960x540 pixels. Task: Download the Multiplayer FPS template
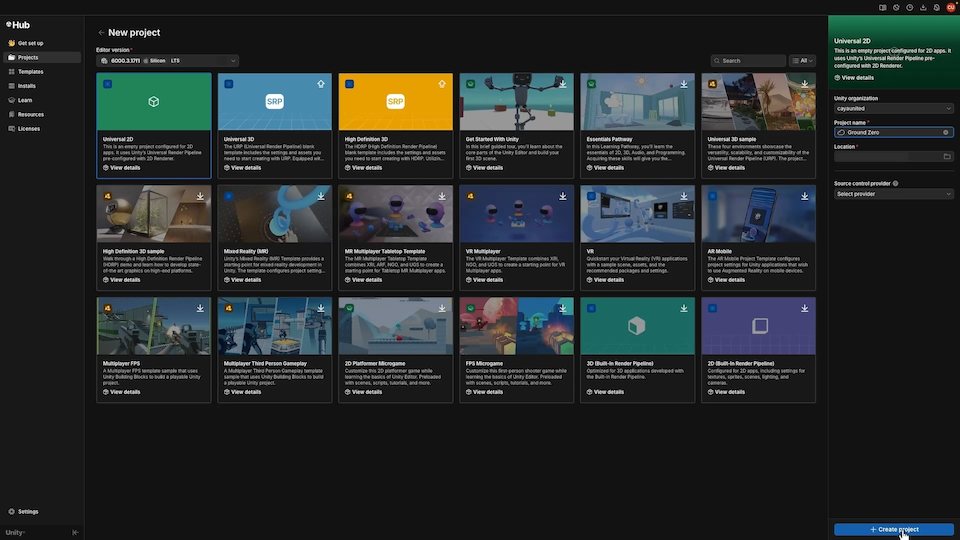point(200,308)
